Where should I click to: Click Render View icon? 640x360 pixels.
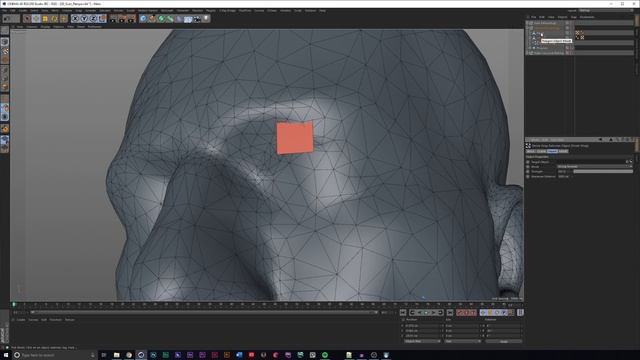113,19
